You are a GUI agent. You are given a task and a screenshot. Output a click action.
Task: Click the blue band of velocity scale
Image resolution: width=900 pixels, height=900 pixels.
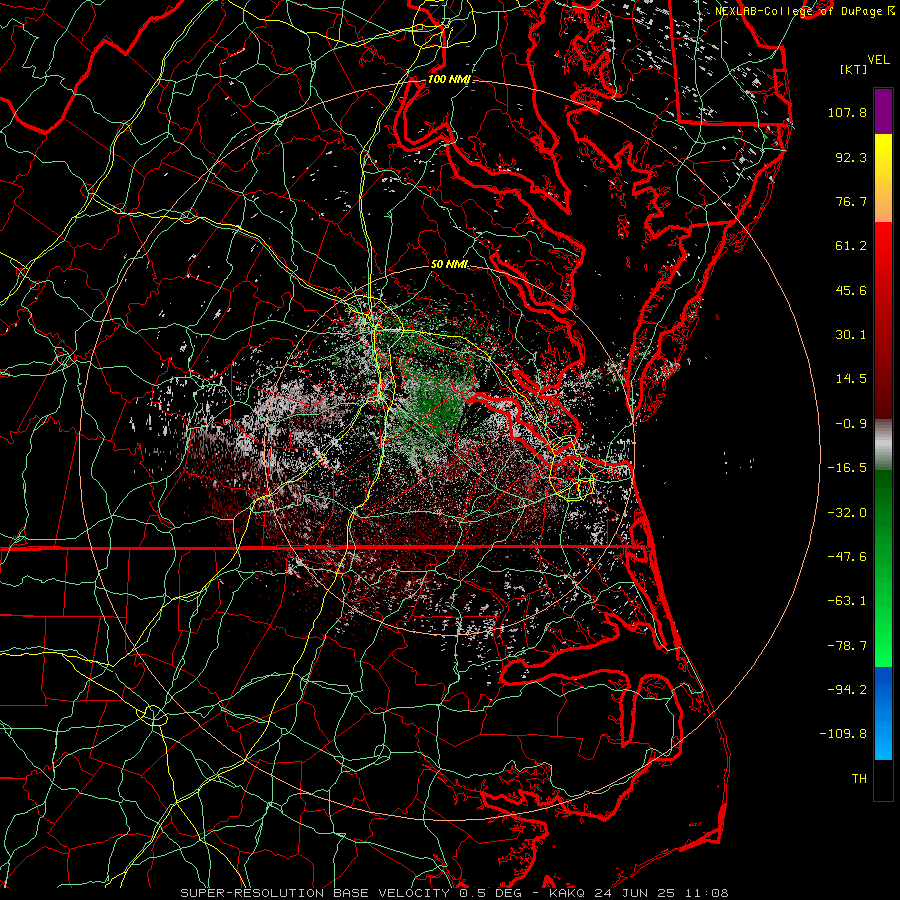(x=883, y=713)
